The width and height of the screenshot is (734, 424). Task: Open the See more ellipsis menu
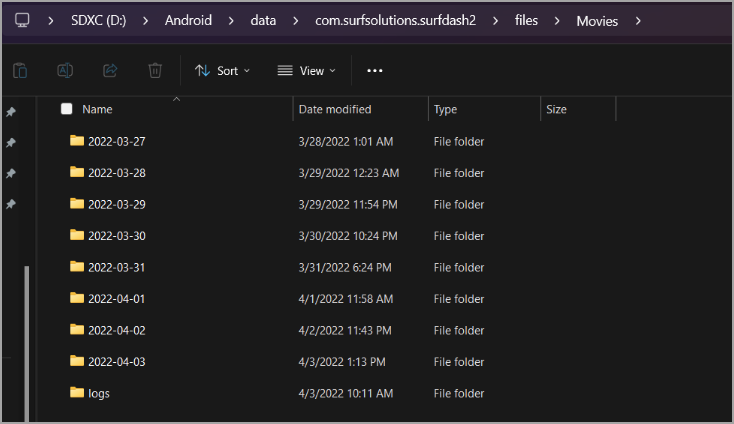375,71
